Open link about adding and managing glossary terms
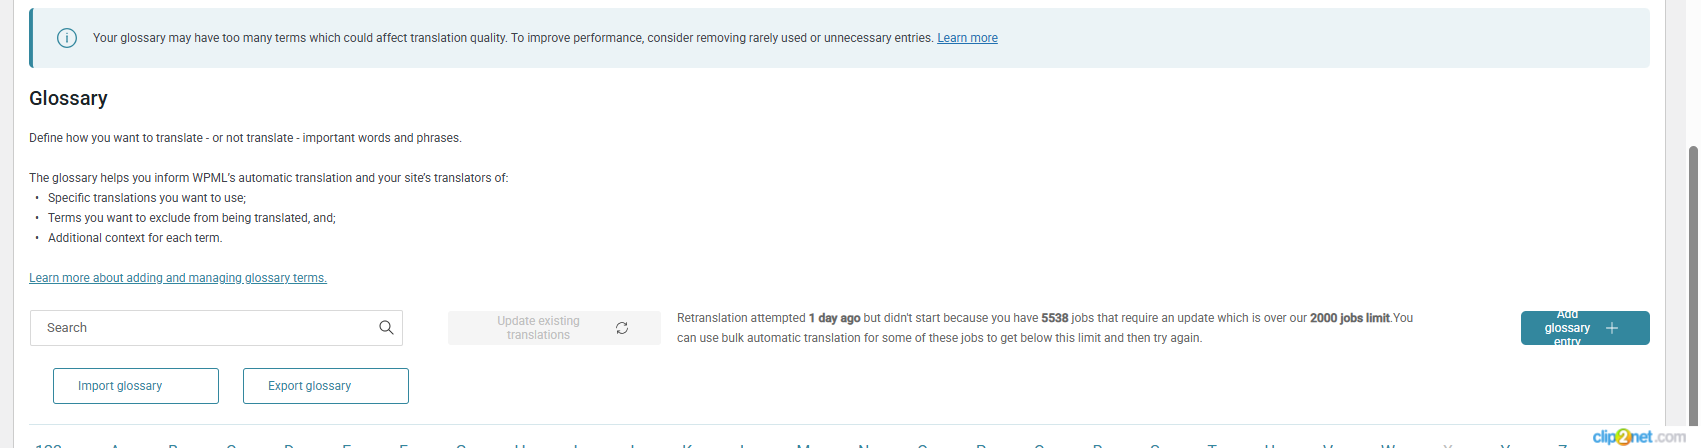1701x448 pixels. pyautogui.click(x=178, y=278)
